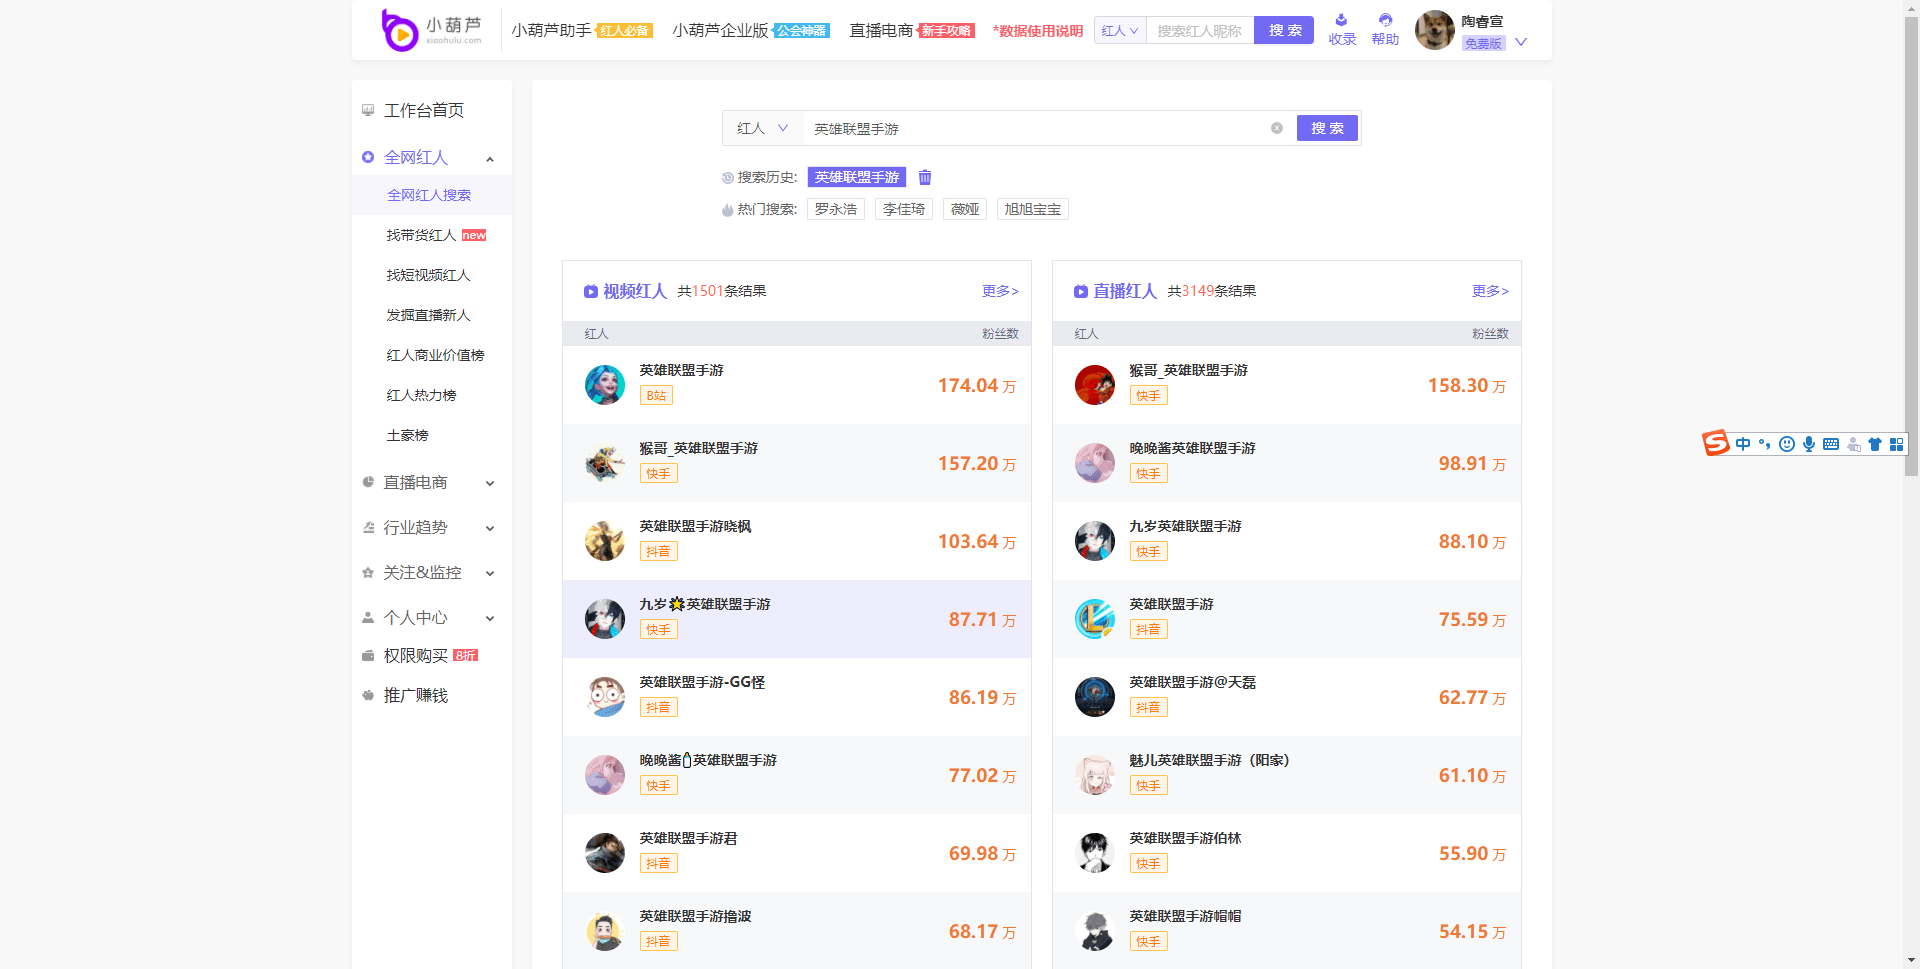
Task: Click 更多 link for 视频红人 results
Action: (x=999, y=291)
